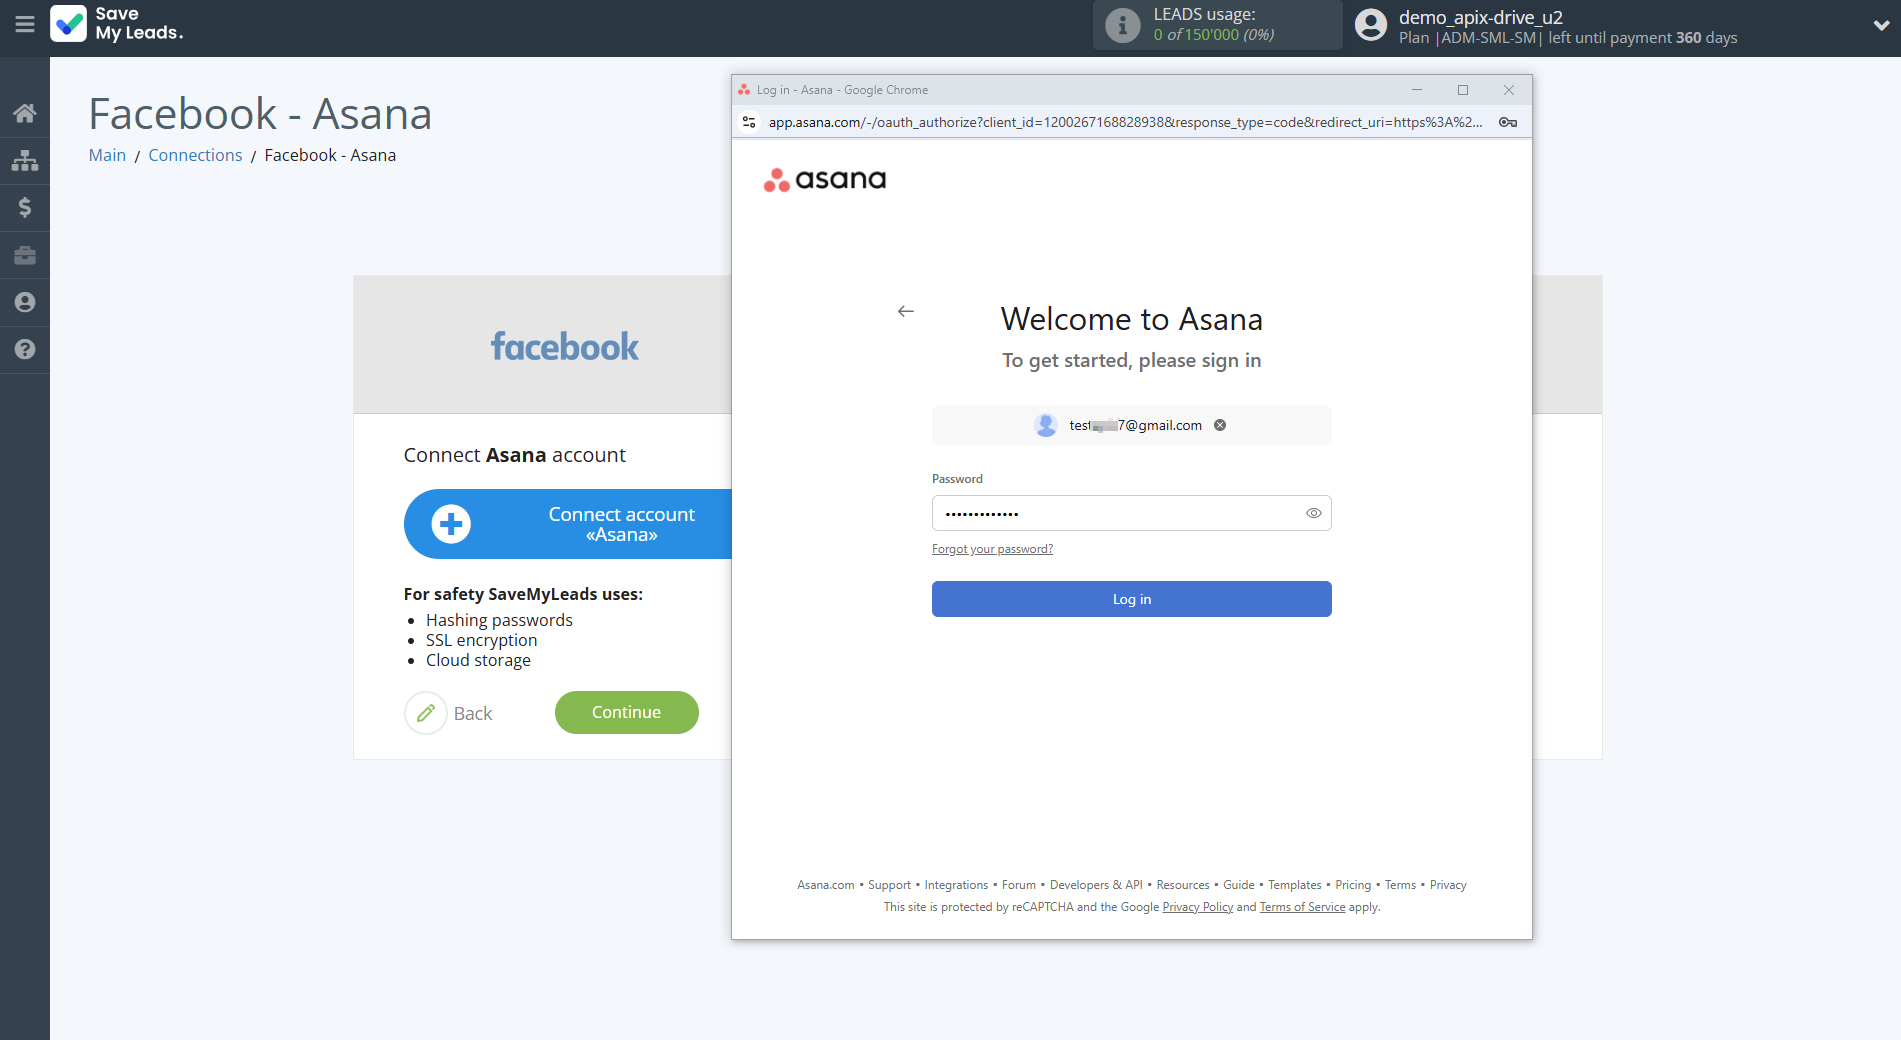Open the connections sitemap icon in sidebar
1901x1040 pixels.
[x=25, y=160]
